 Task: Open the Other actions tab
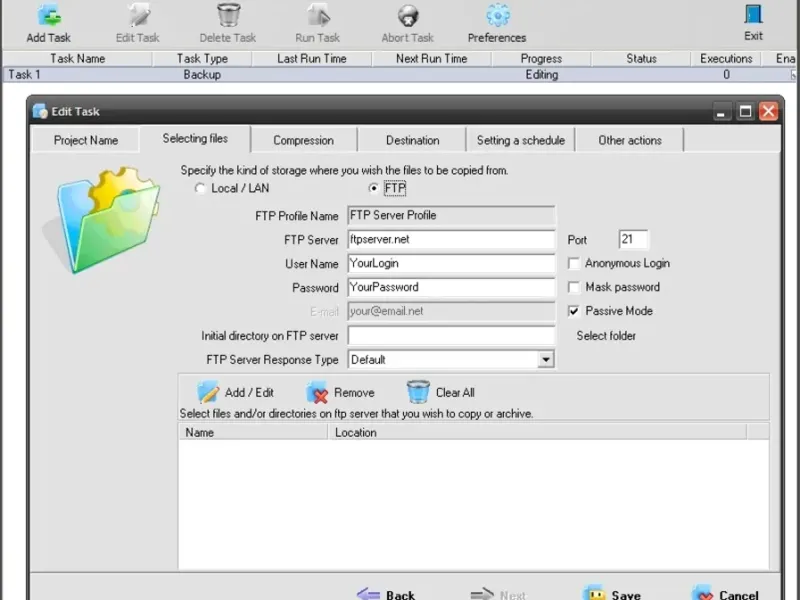click(630, 140)
